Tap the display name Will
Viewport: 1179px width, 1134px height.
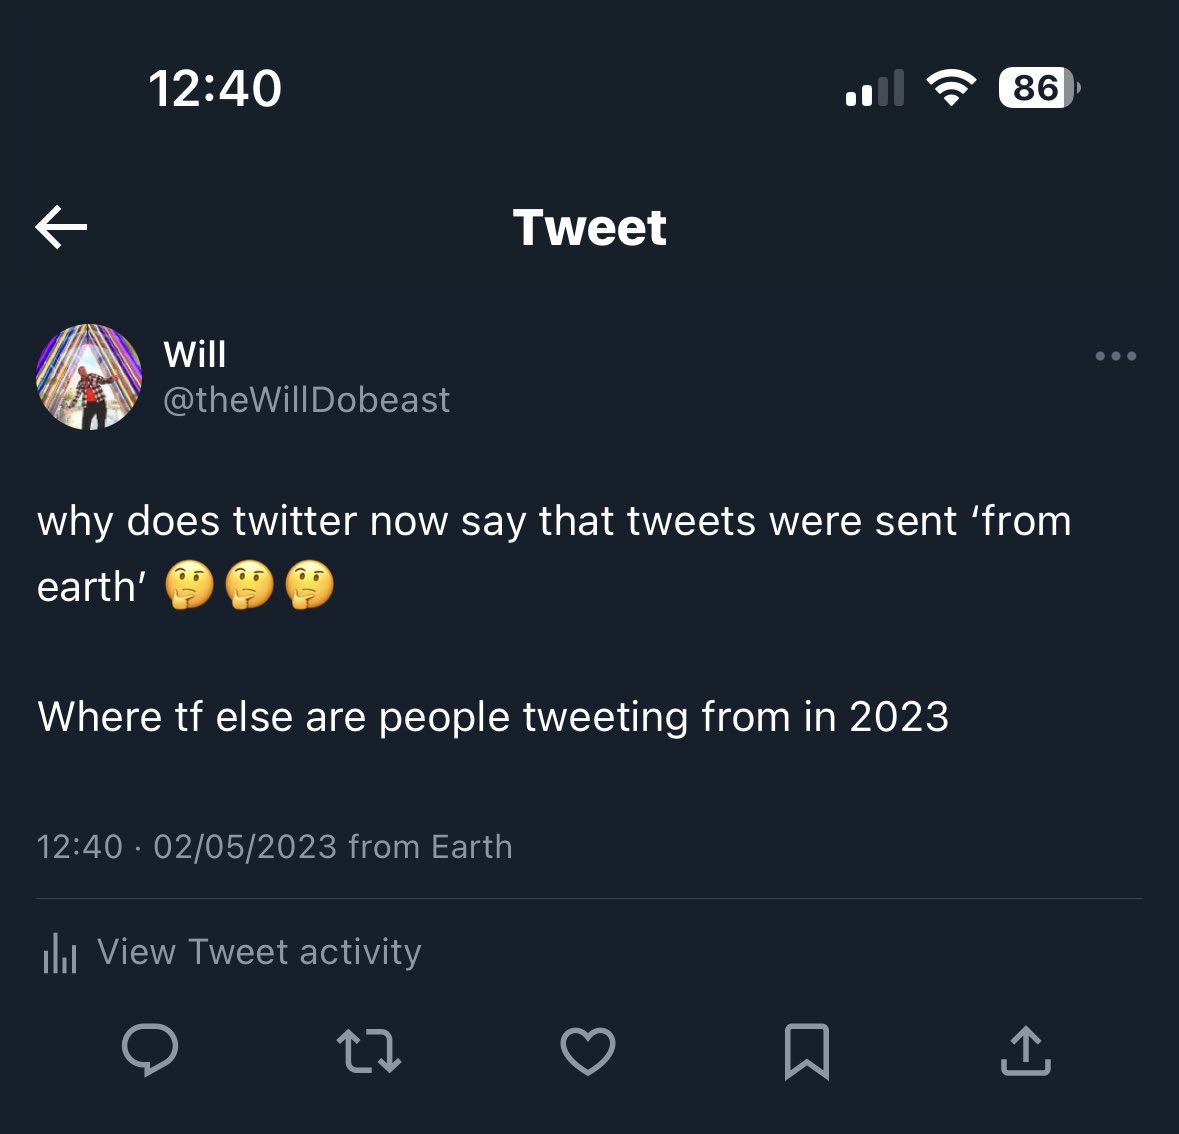tap(195, 354)
